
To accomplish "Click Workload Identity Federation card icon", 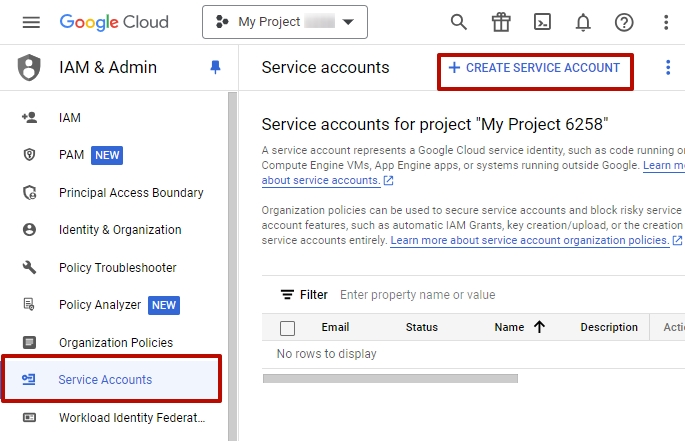I will [x=29, y=417].
